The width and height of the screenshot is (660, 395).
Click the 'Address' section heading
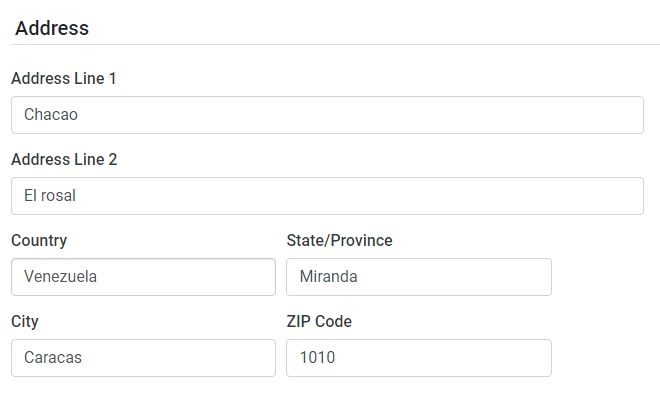52,28
